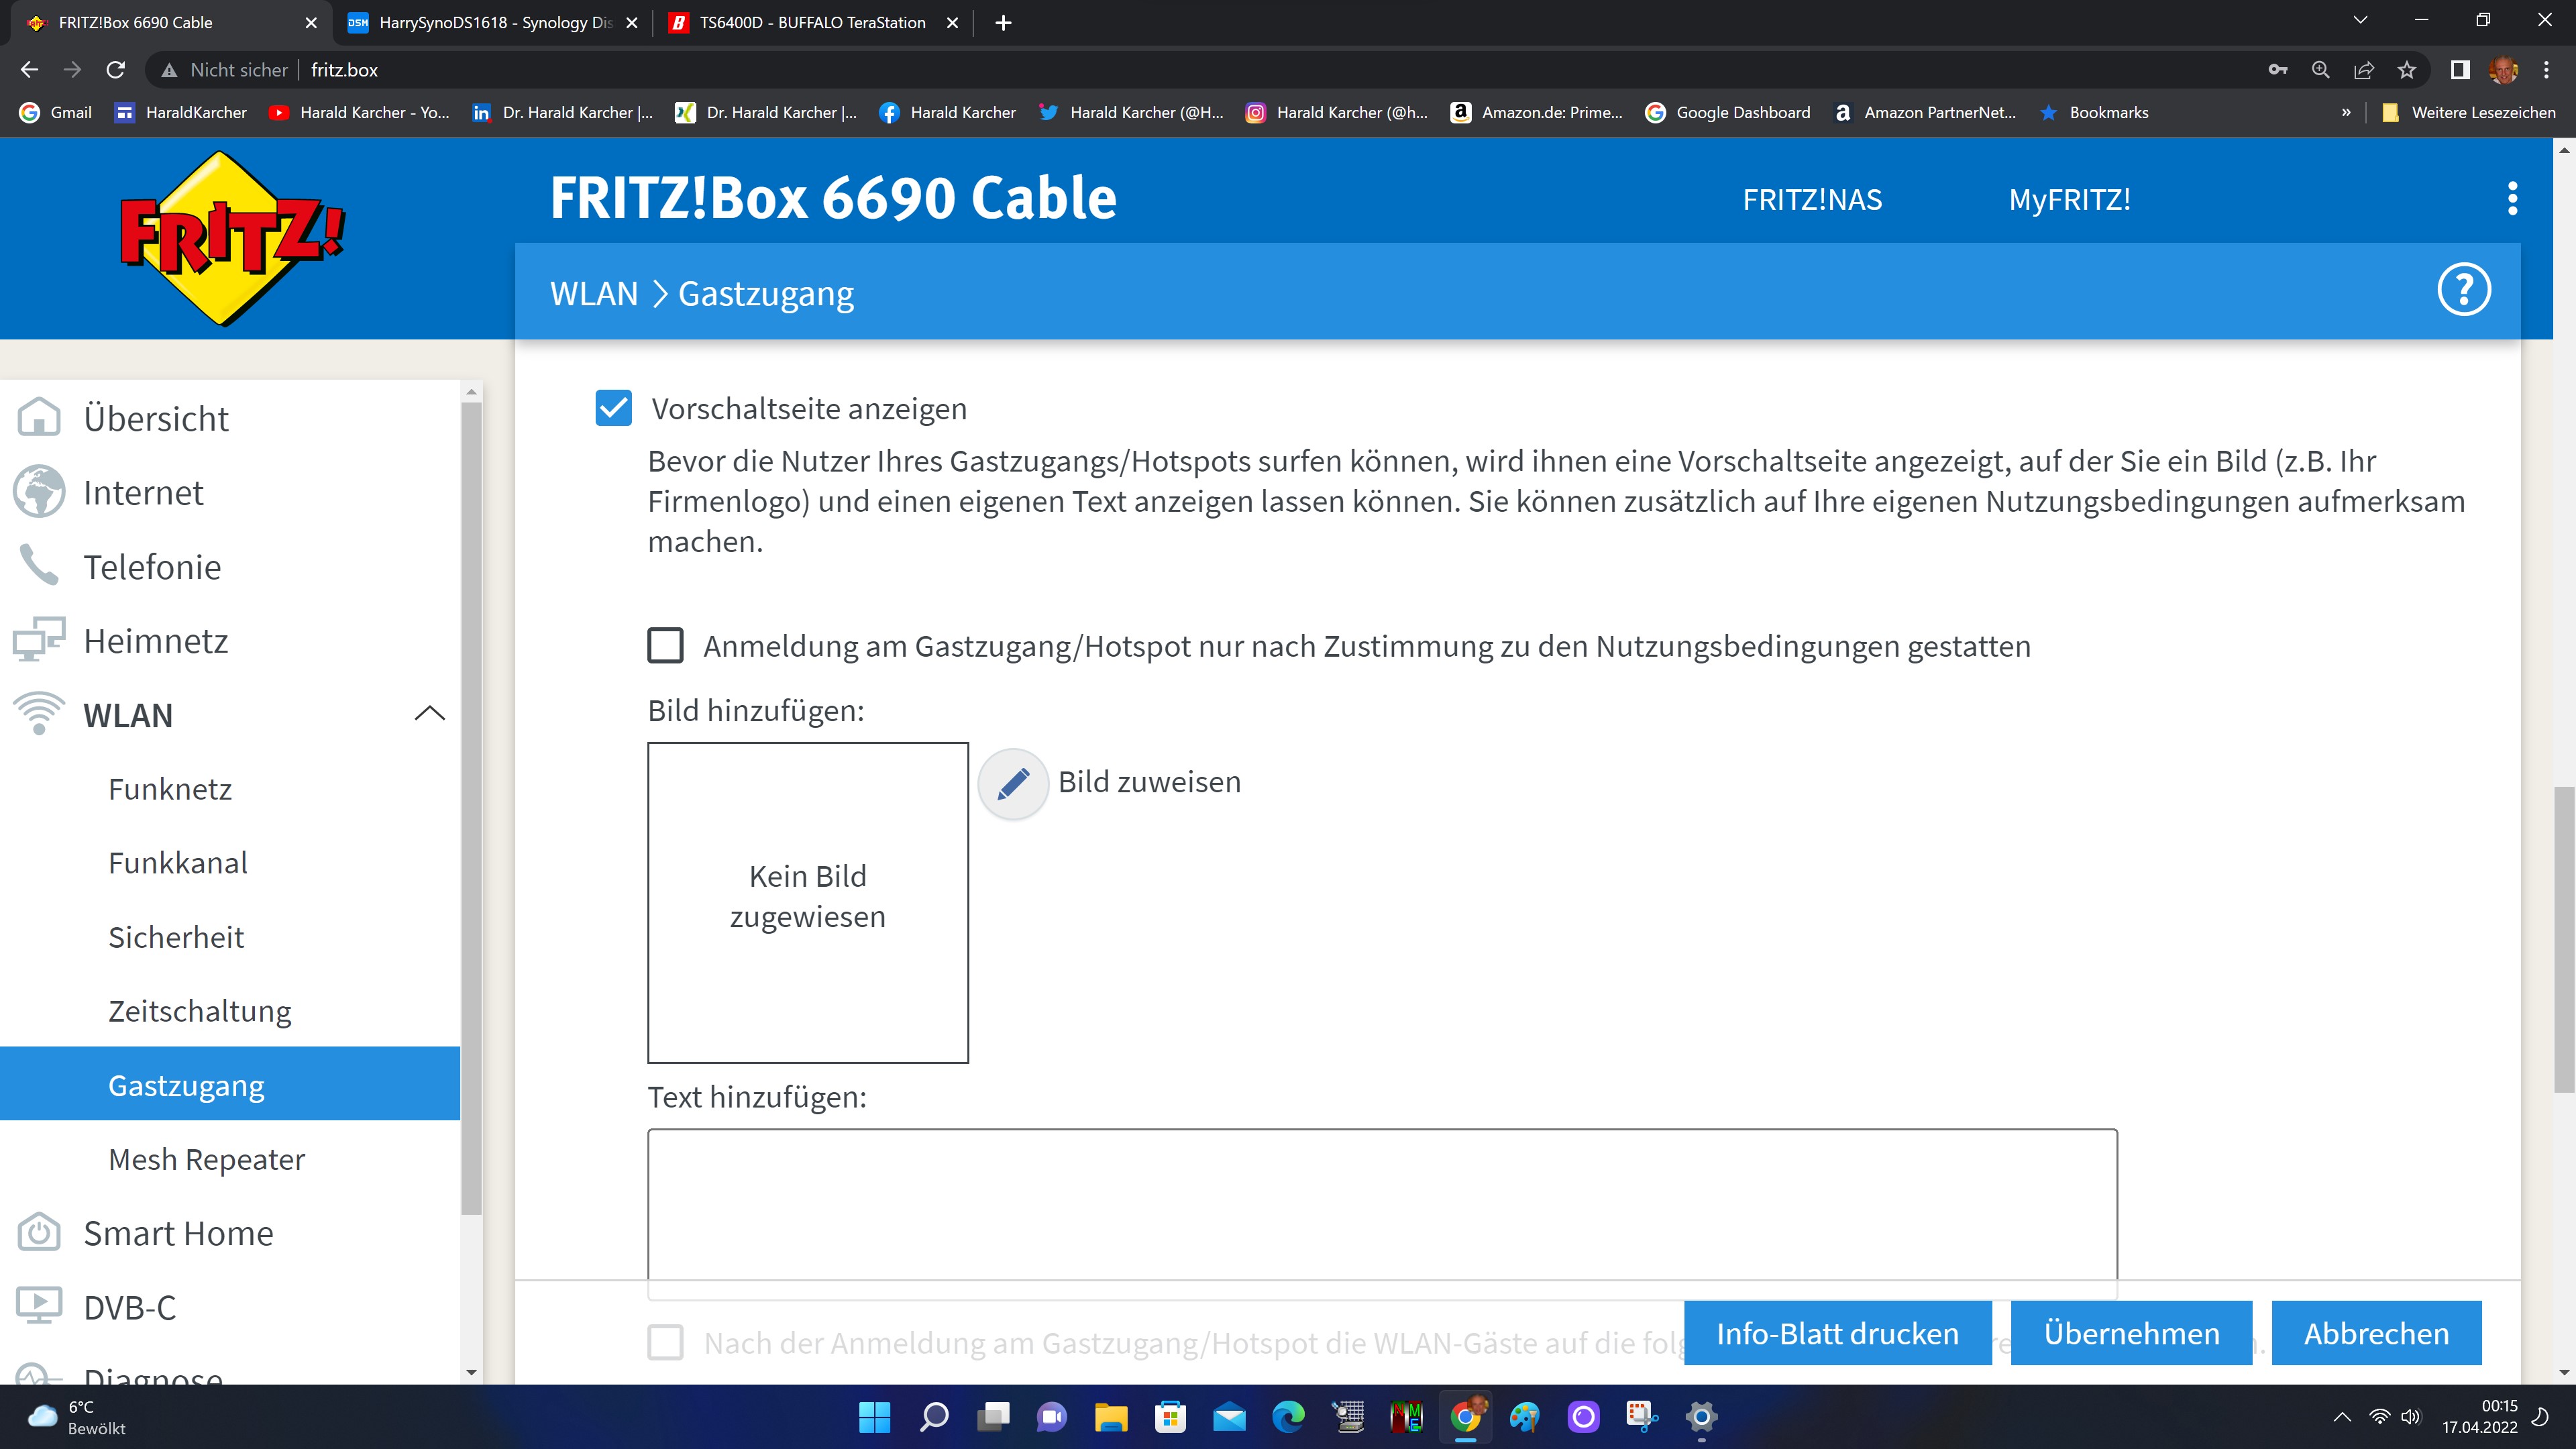
Task: Enable Nutzungsbedingungen consent checkbox
Action: point(665,646)
